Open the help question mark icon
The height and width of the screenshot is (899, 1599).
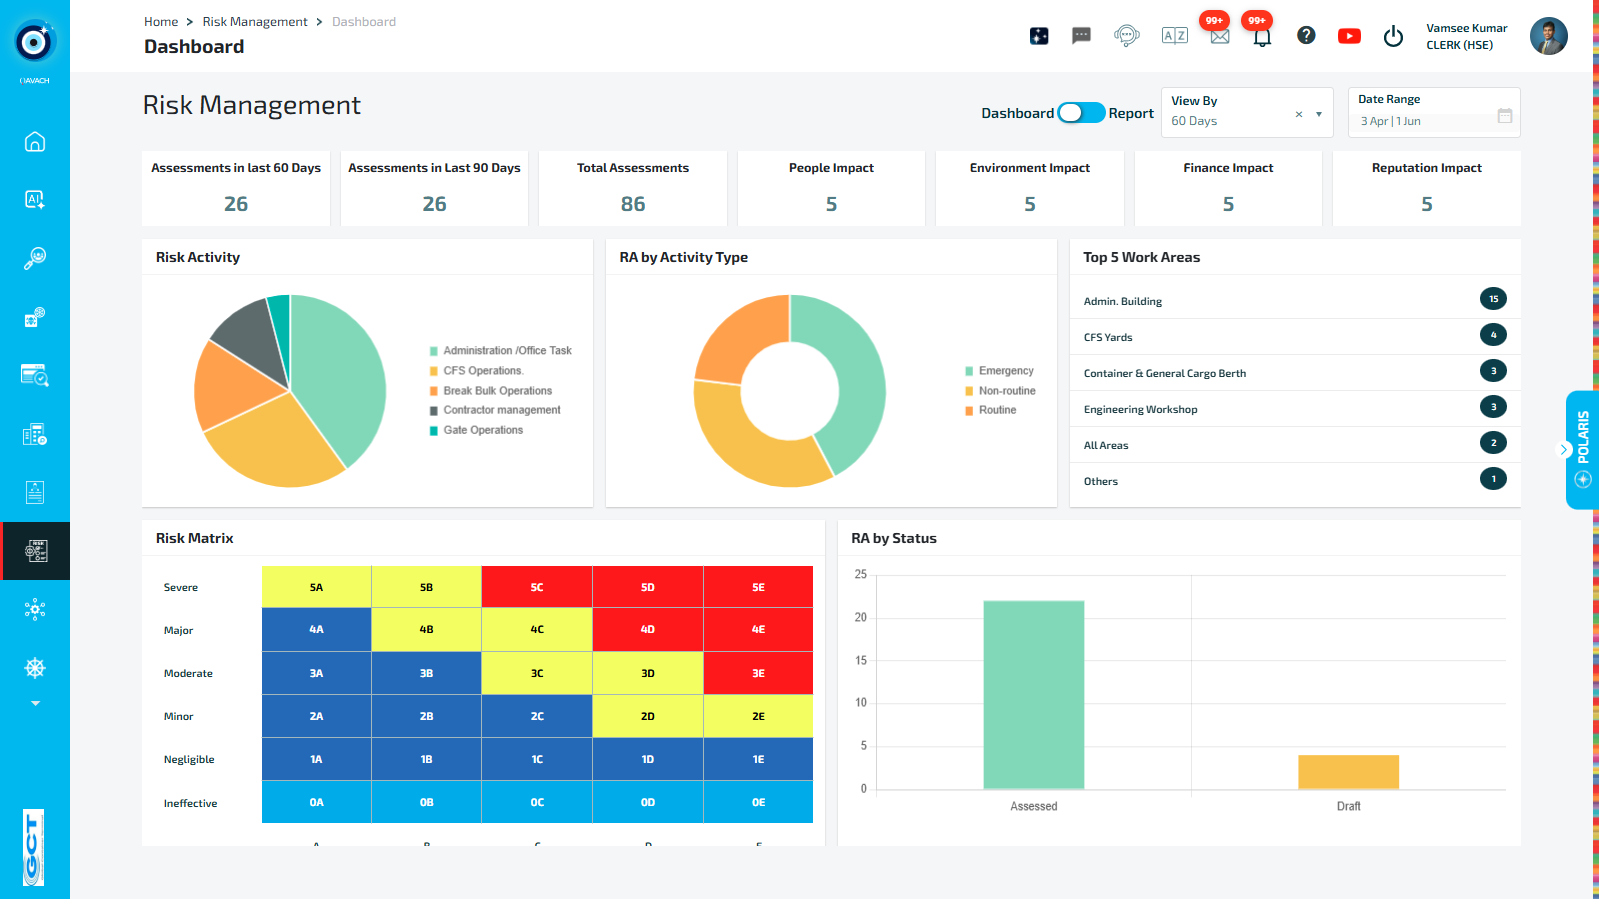[x=1306, y=36]
